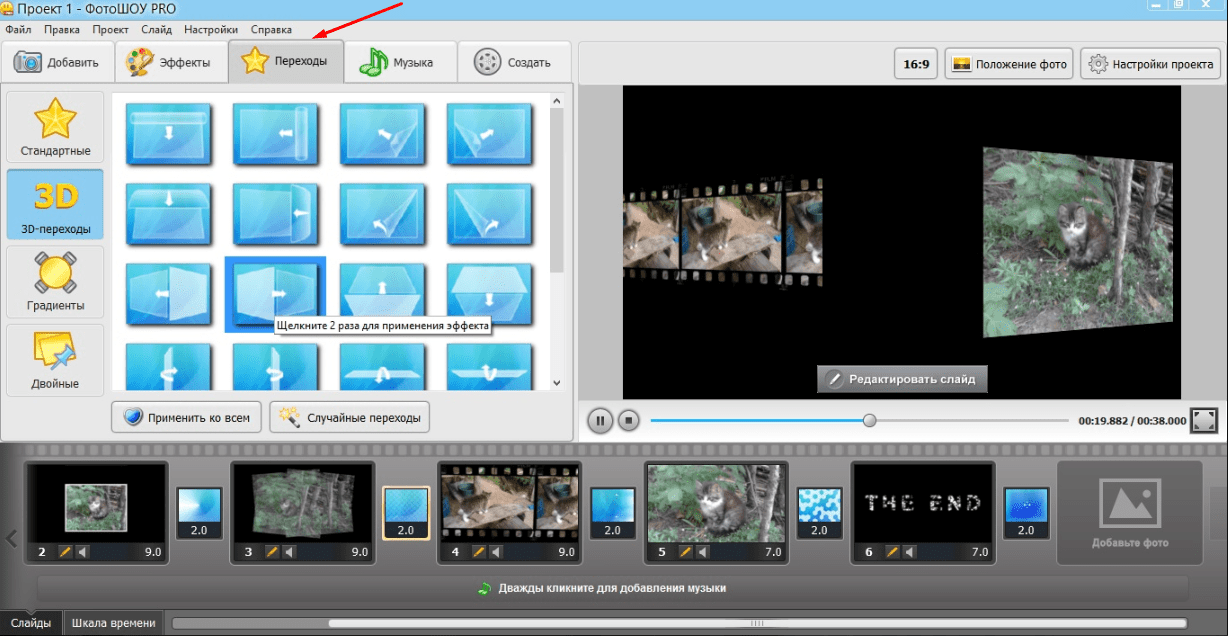Select the Стандартные transitions category
Viewport: 1228px width, 636px height.
(x=55, y=129)
